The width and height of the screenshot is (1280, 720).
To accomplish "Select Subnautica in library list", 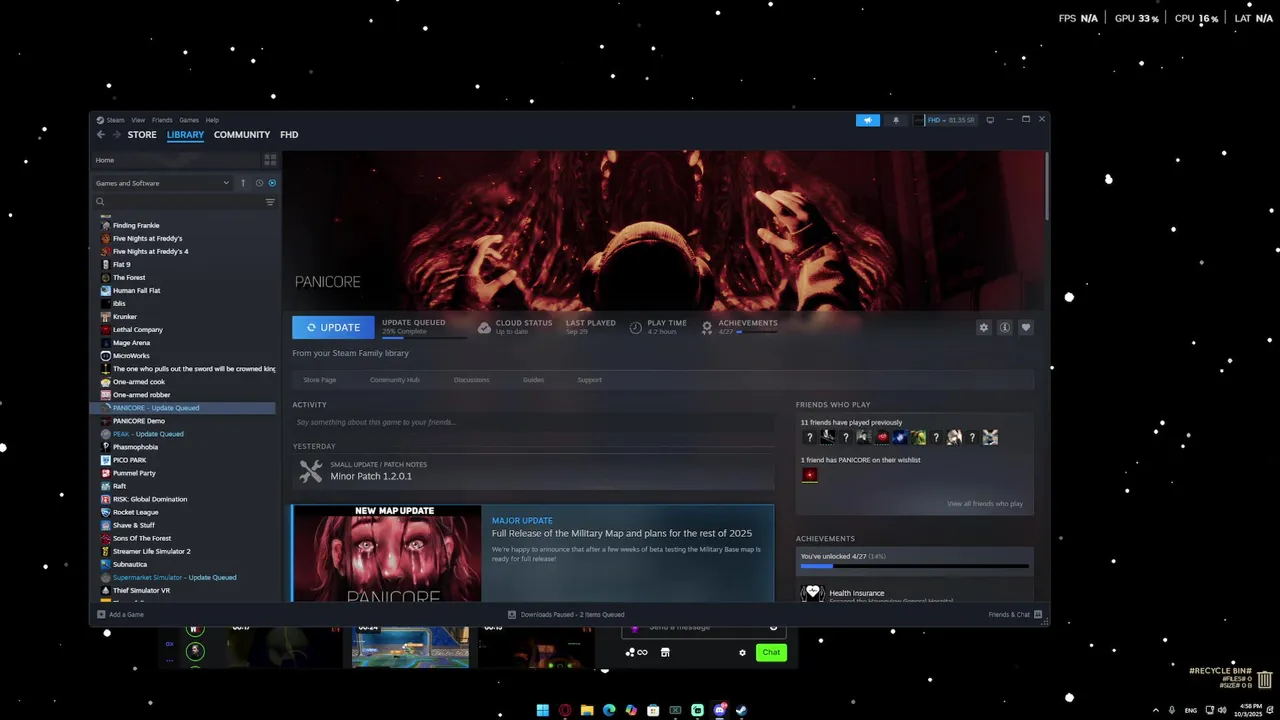I will pos(130,564).
